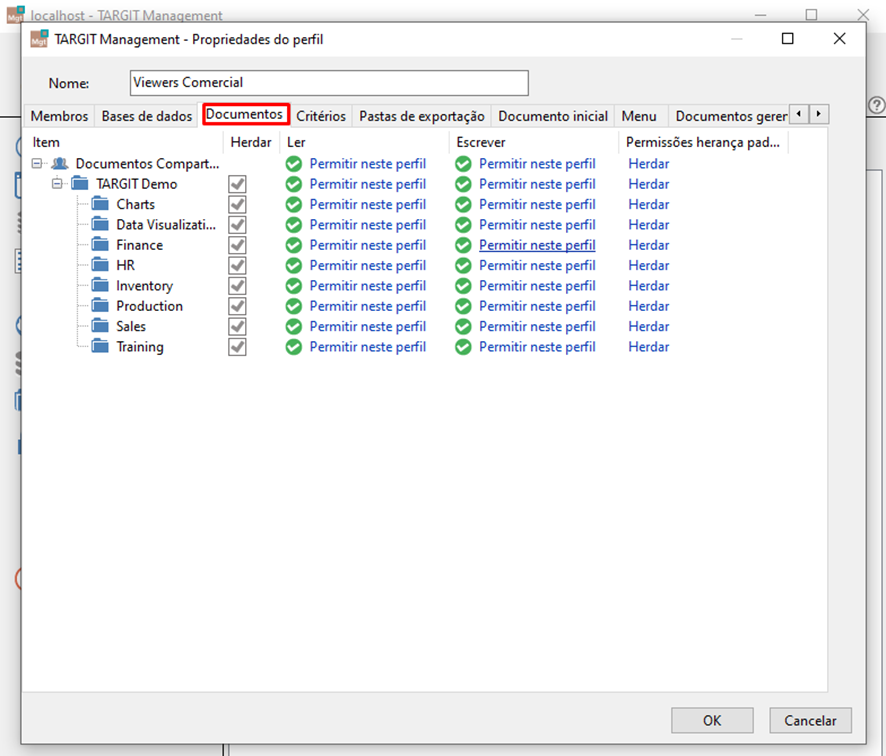Viewport: 886px width, 756px height.
Task: Click Escrever 'Permitir neste perfil' for Documentos Compart...
Action: click(x=537, y=163)
